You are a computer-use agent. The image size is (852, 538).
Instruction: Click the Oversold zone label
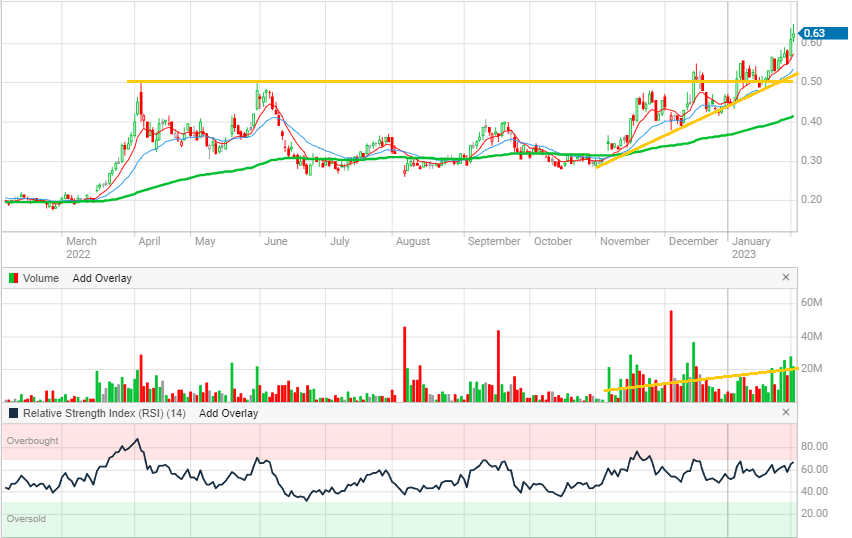point(26,519)
